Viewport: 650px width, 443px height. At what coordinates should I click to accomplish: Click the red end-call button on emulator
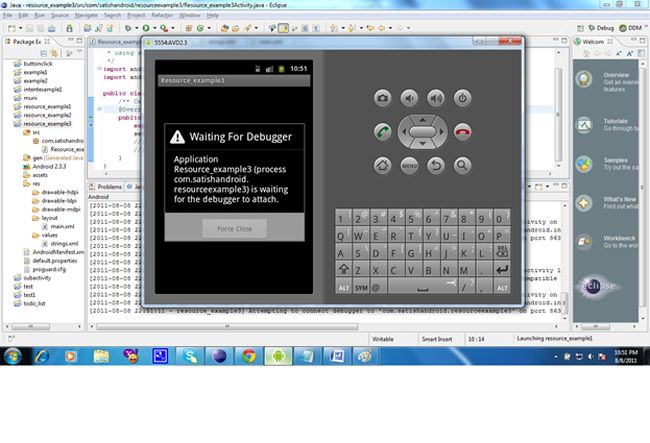tap(462, 132)
